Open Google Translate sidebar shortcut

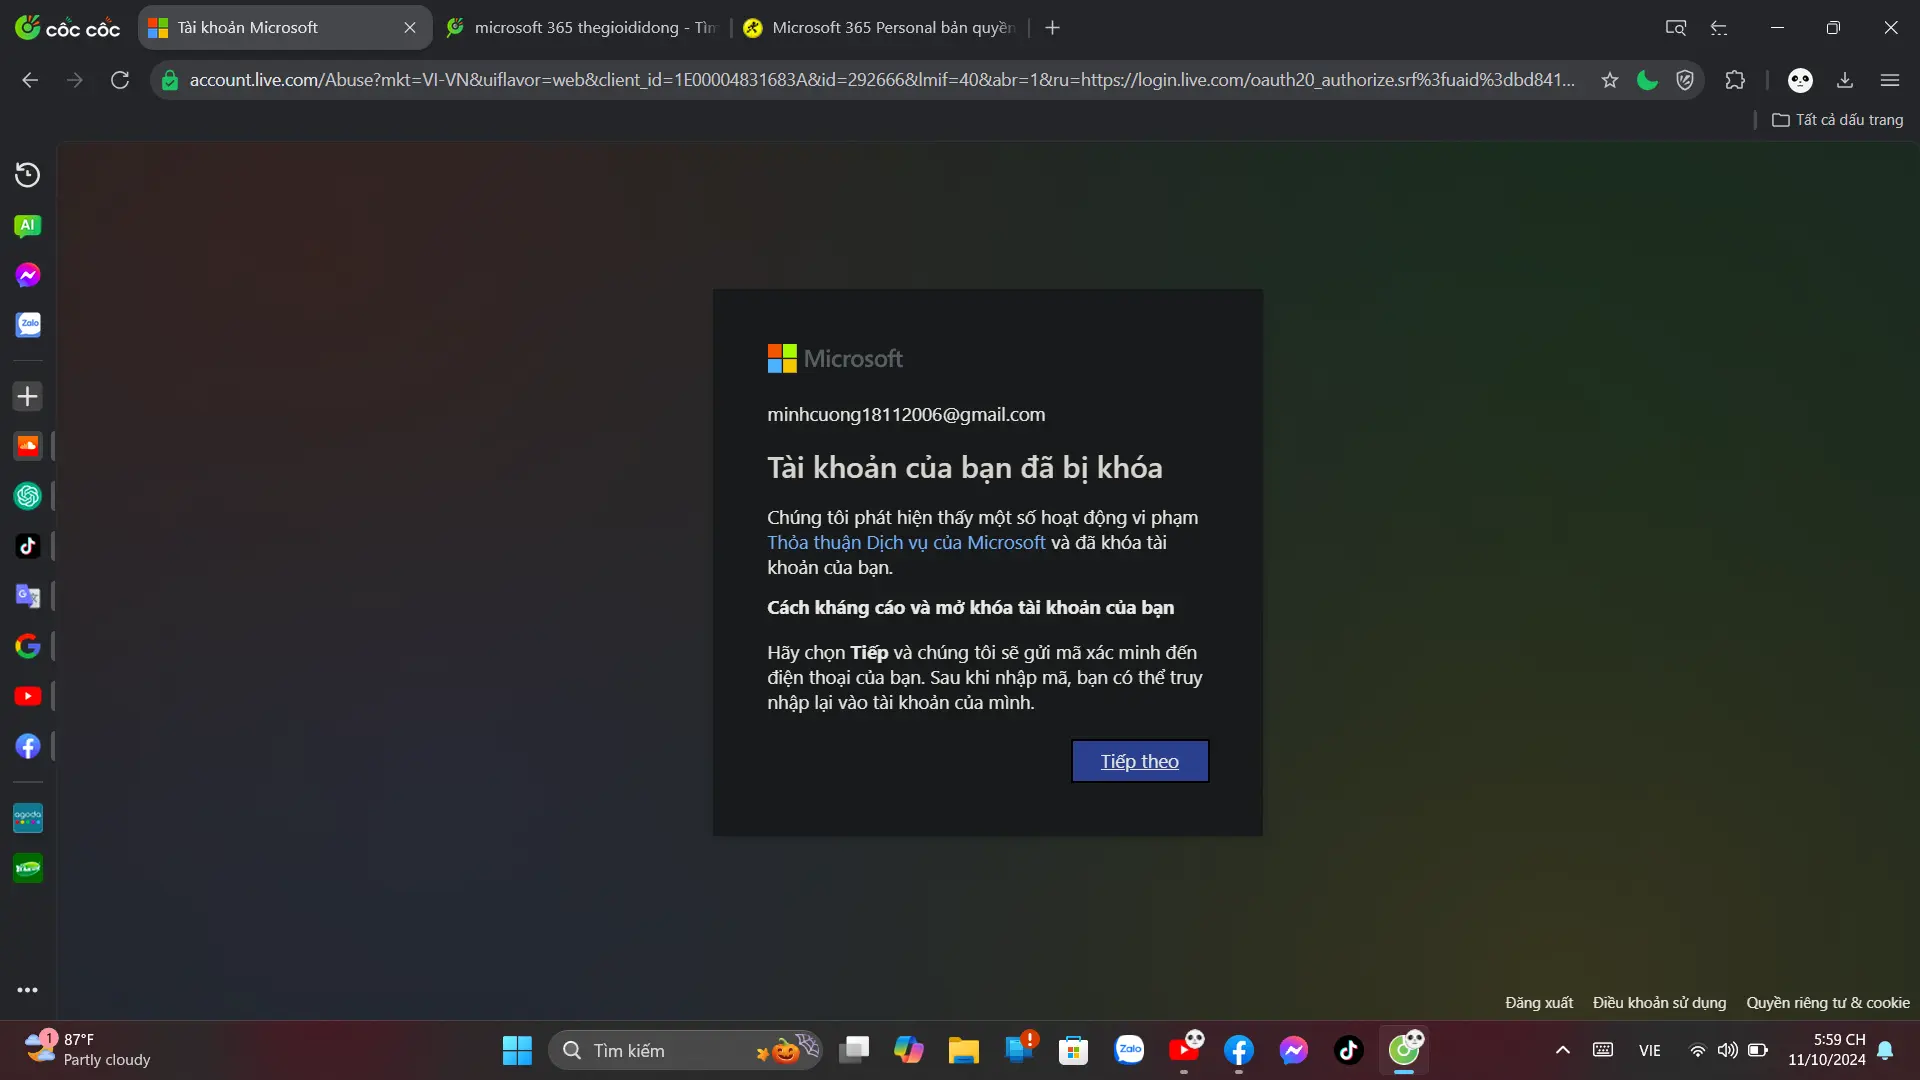(28, 596)
